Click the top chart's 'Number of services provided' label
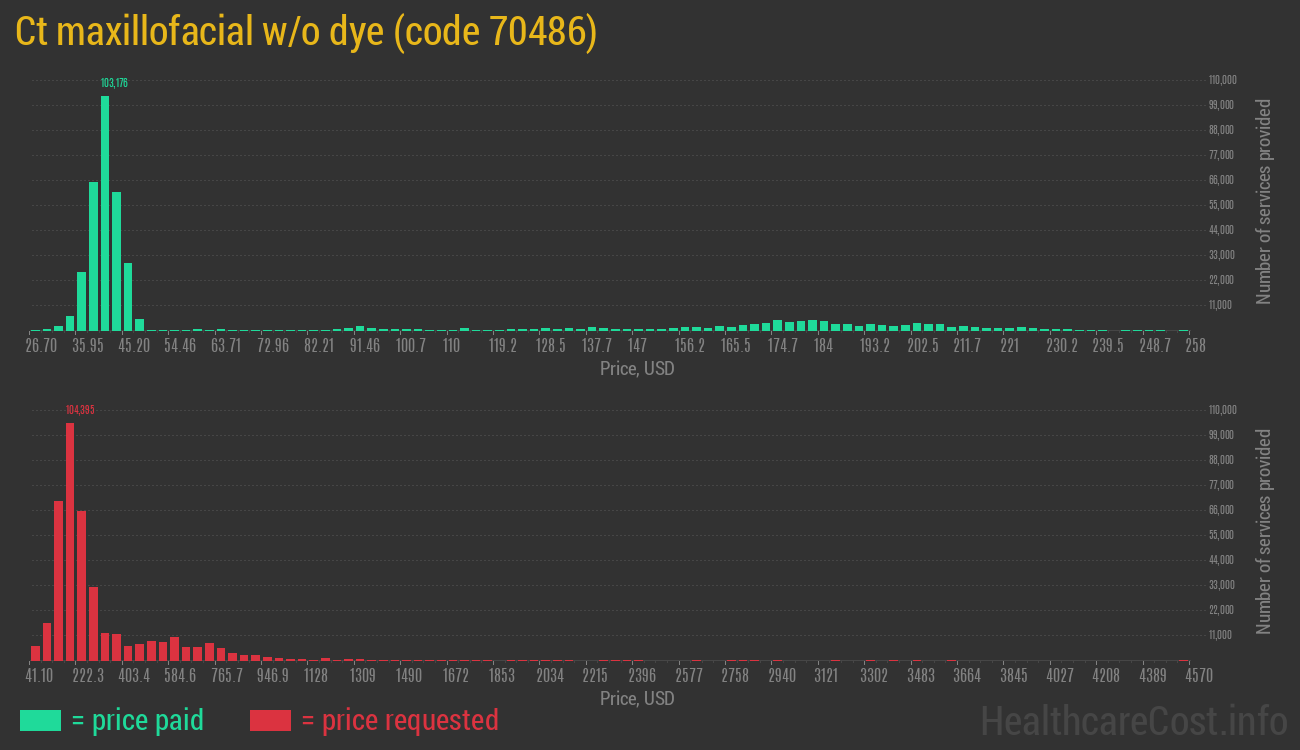Viewport: 1300px width, 750px height. [x=1264, y=201]
